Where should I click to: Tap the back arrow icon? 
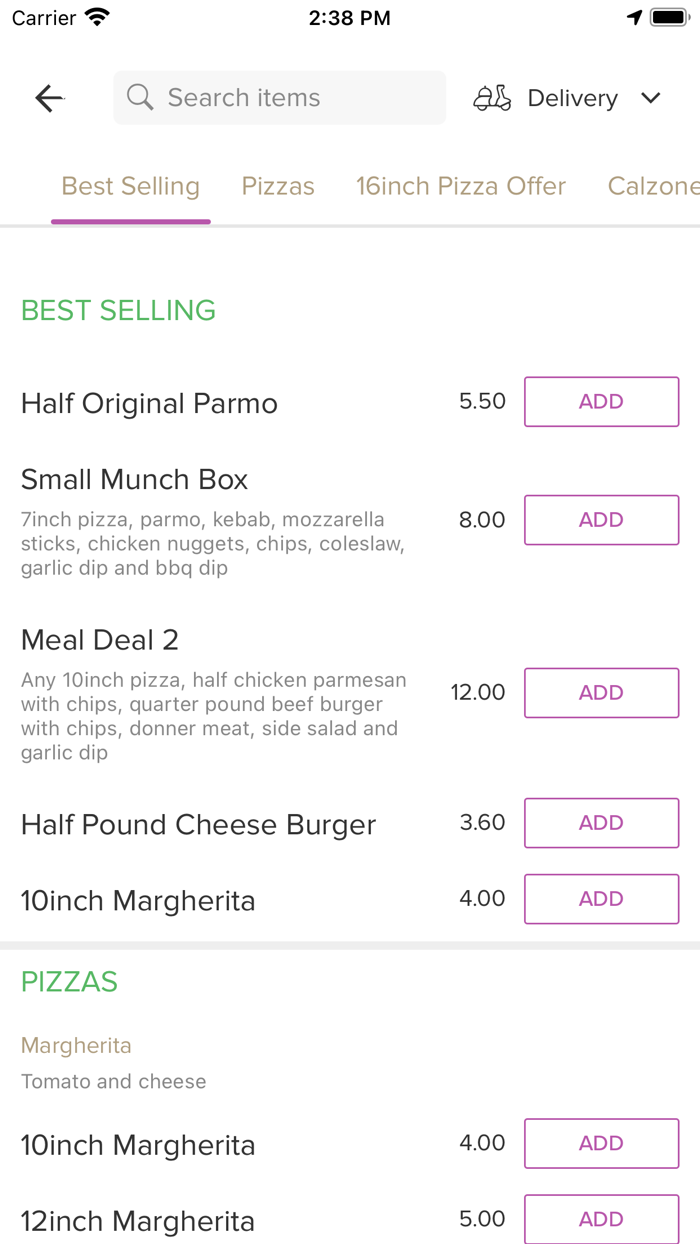click(x=49, y=98)
